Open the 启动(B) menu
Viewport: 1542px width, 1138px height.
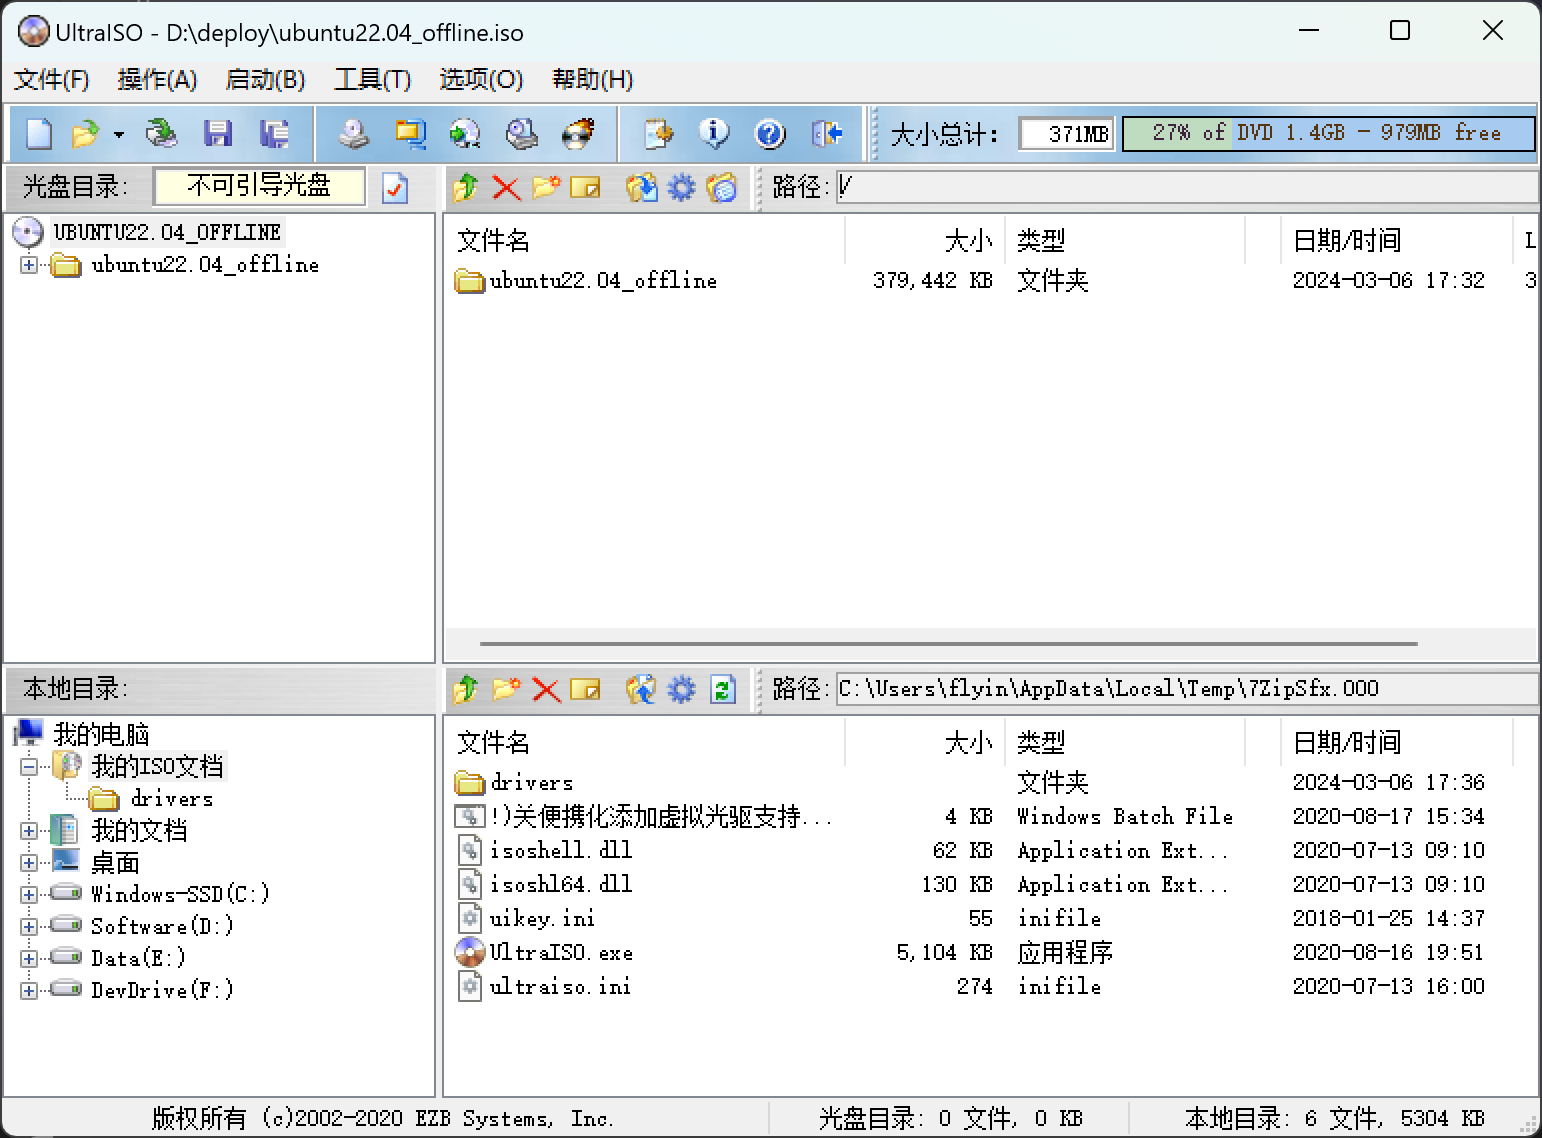(265, 79)
